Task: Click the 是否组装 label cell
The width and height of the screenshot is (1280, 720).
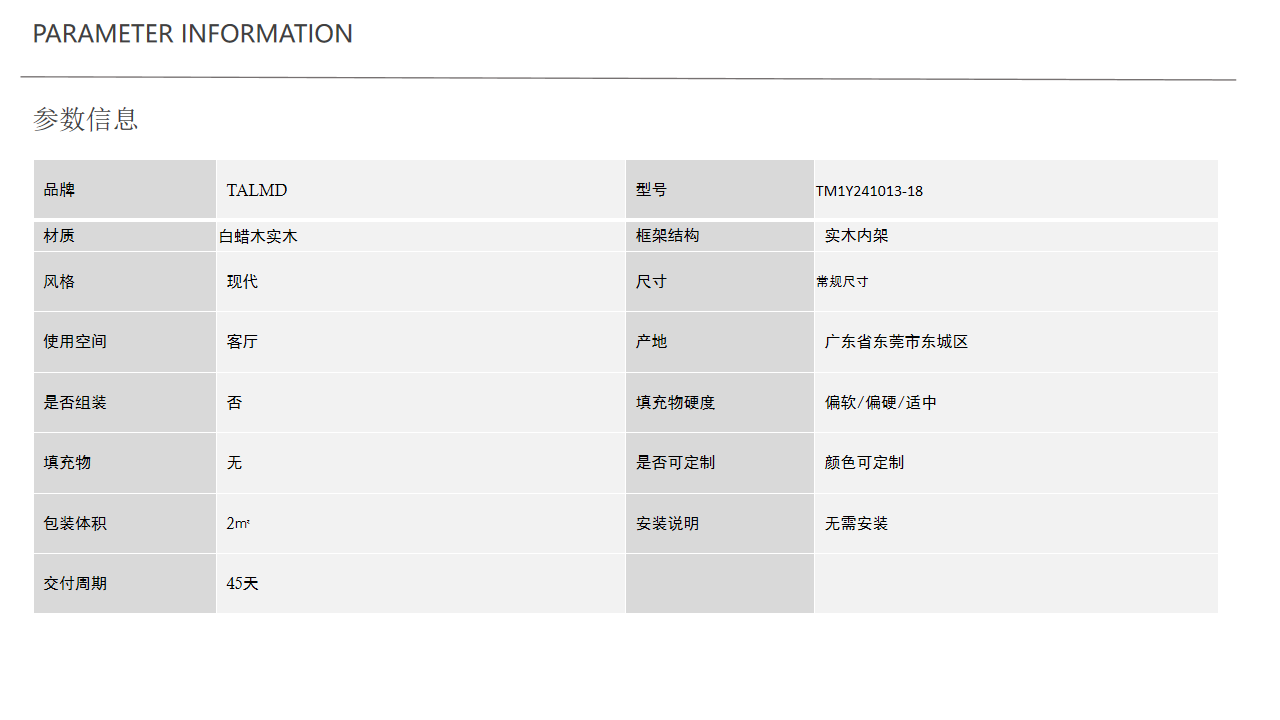Action: pyautogui.click(x=125, y=403)
